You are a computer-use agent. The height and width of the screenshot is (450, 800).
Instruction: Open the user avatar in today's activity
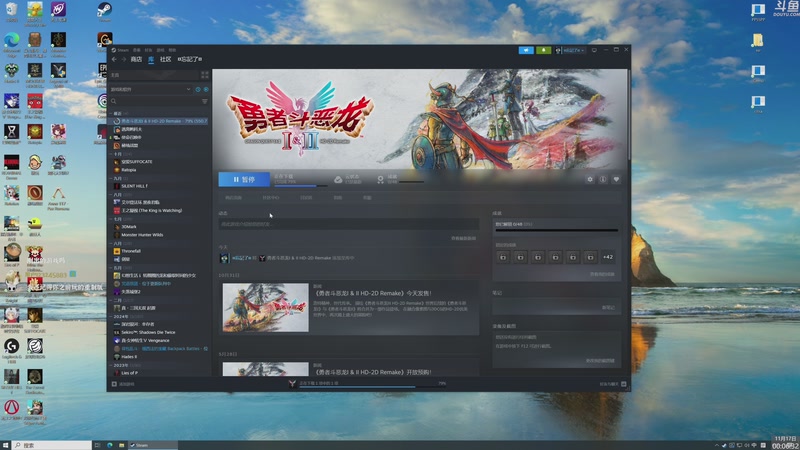(224, 258)
